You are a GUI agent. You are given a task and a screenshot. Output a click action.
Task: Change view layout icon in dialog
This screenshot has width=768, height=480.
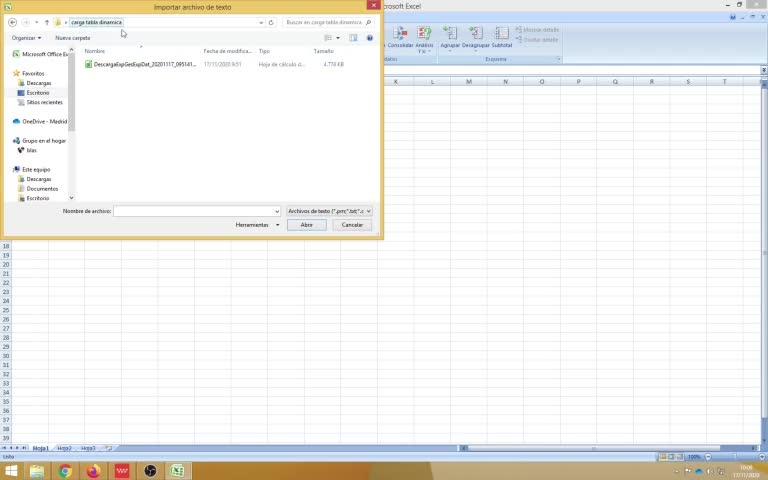point(328,38)
